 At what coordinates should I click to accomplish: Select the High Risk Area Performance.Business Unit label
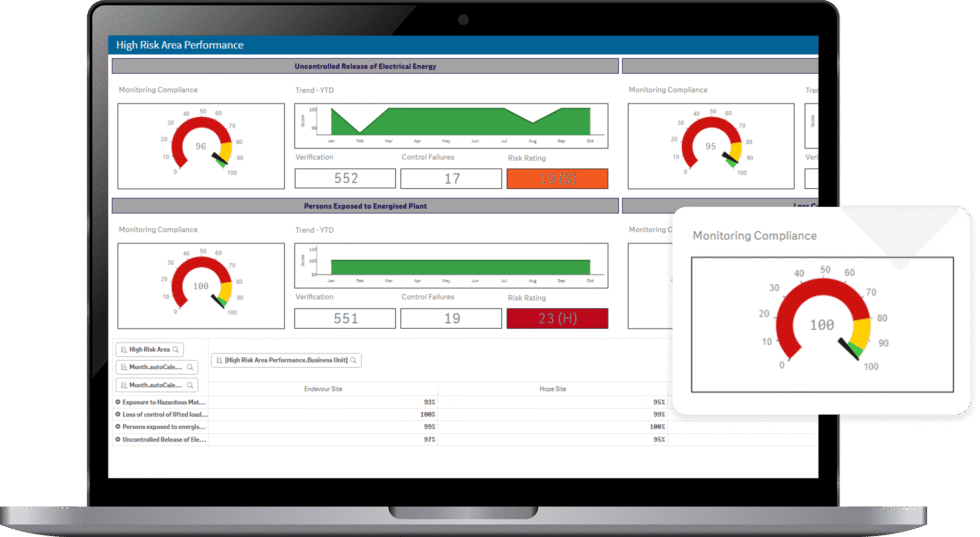286,360
